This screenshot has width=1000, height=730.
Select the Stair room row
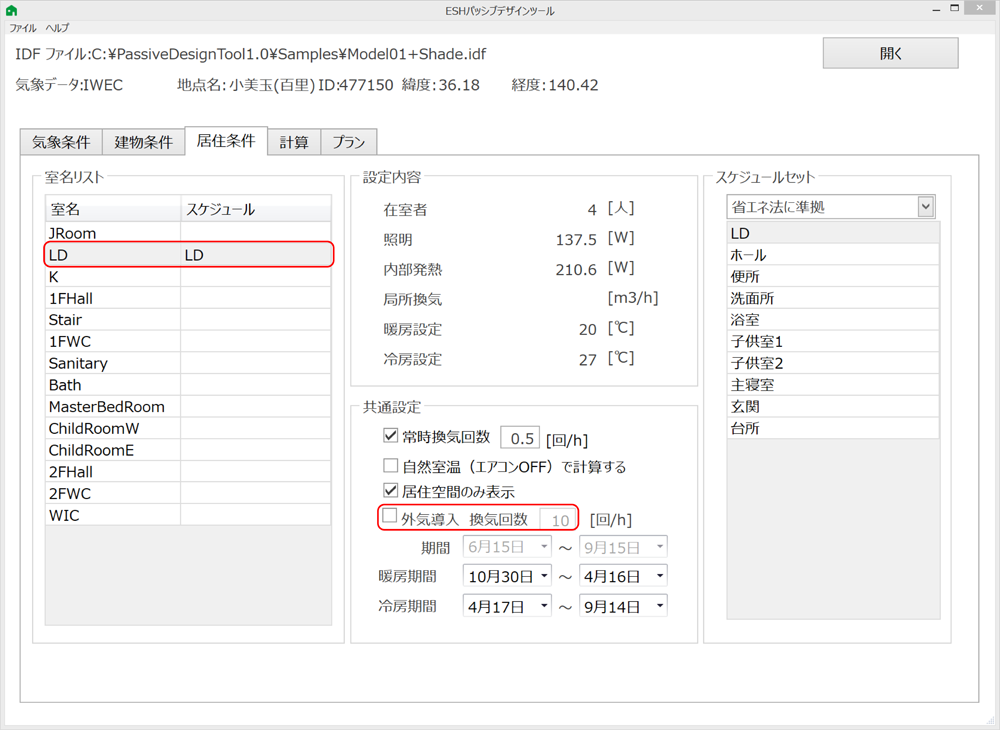pyautogui.click(x=188, y=320)
